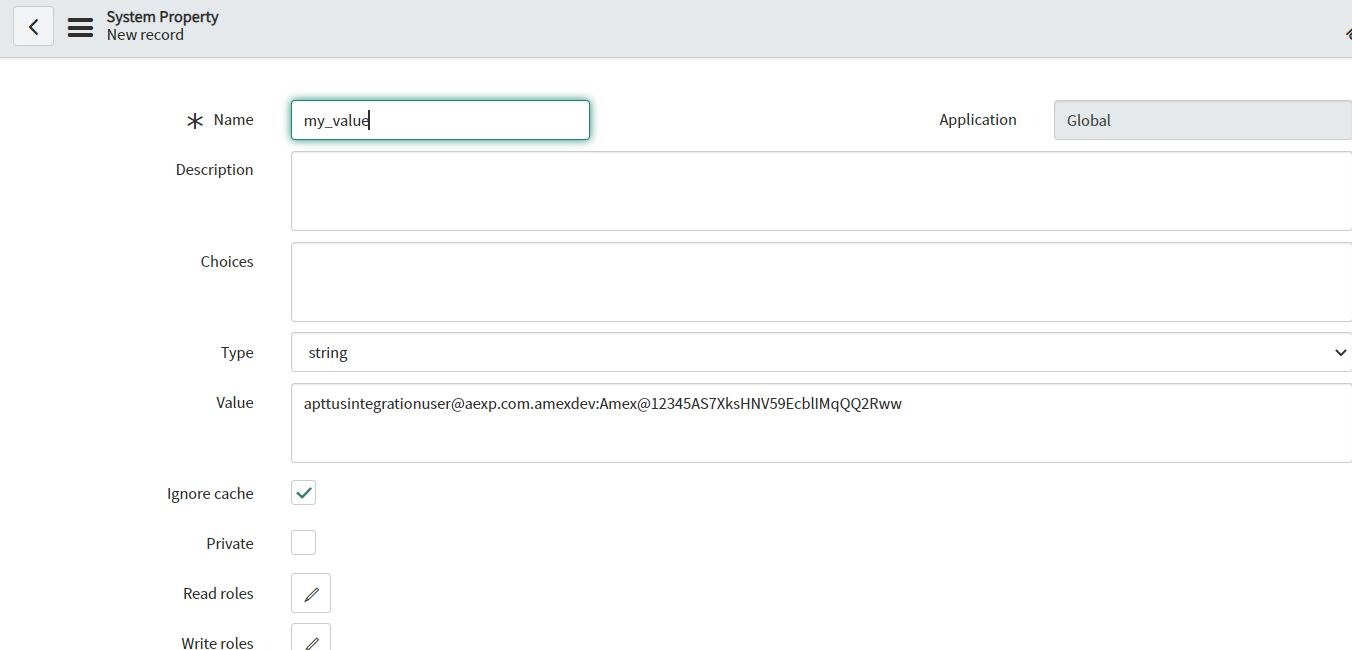This screenshot has height=650, width=1352.
Task: Click the Type field dropdown chevron icon
Action: click(x=1340, y=352)
